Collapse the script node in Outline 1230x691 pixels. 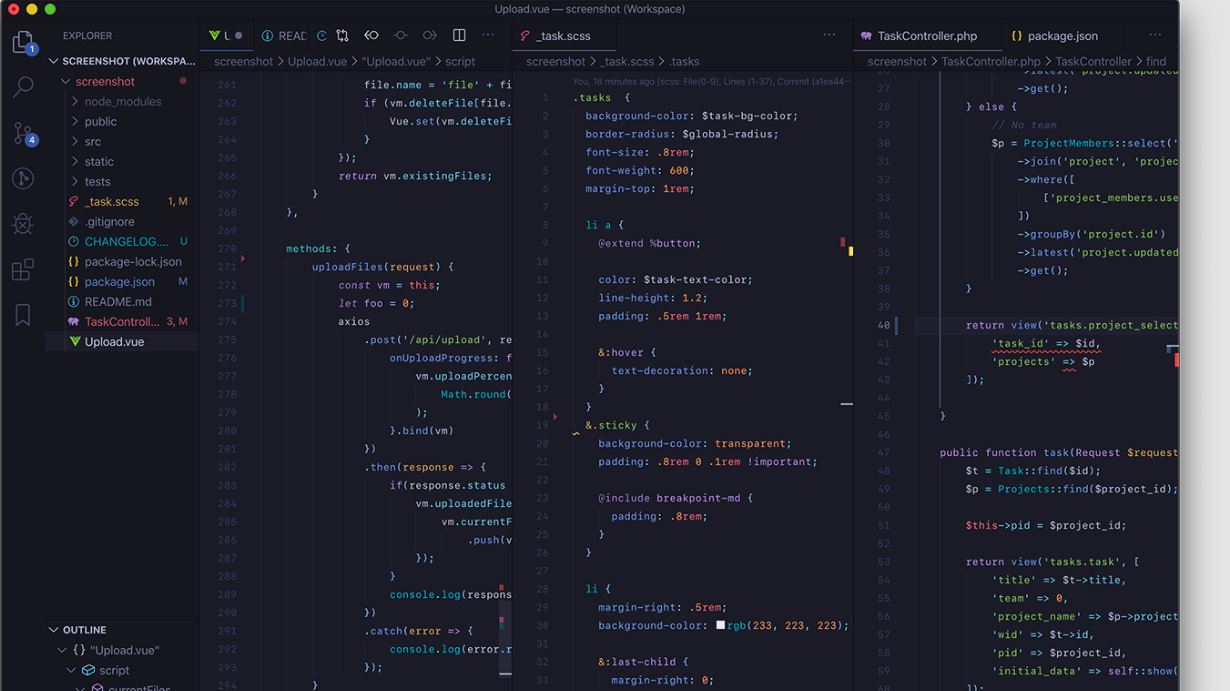71,670
